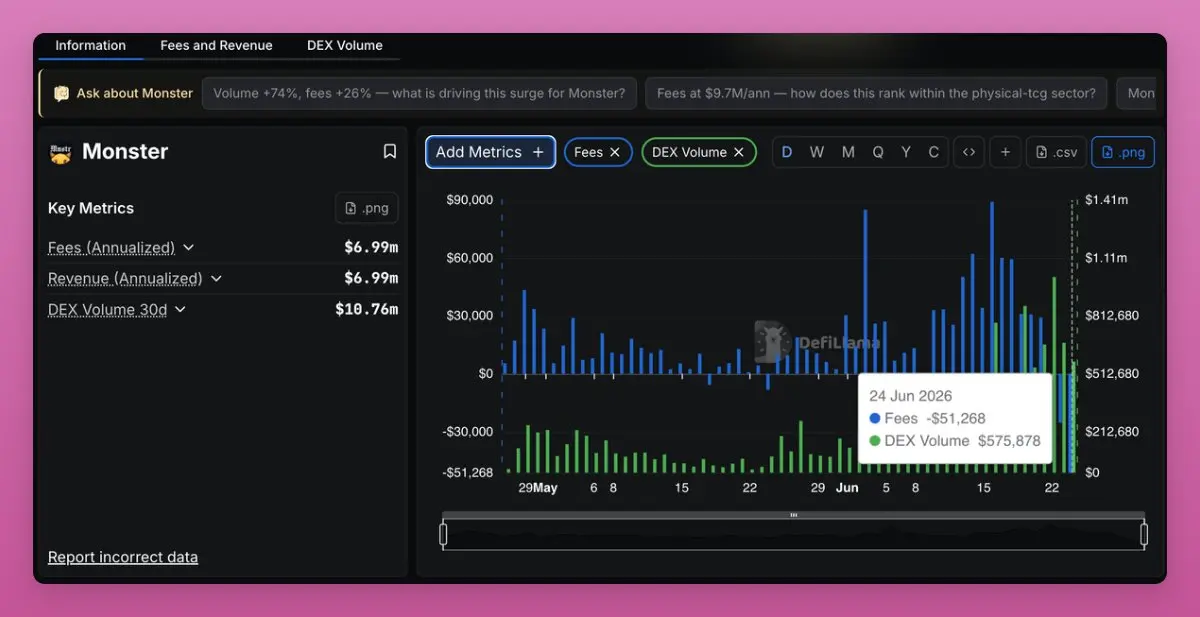Open the DEX Volume tab
The height and width of the screenshot is (617, 1200).
(x=345, y=45)
